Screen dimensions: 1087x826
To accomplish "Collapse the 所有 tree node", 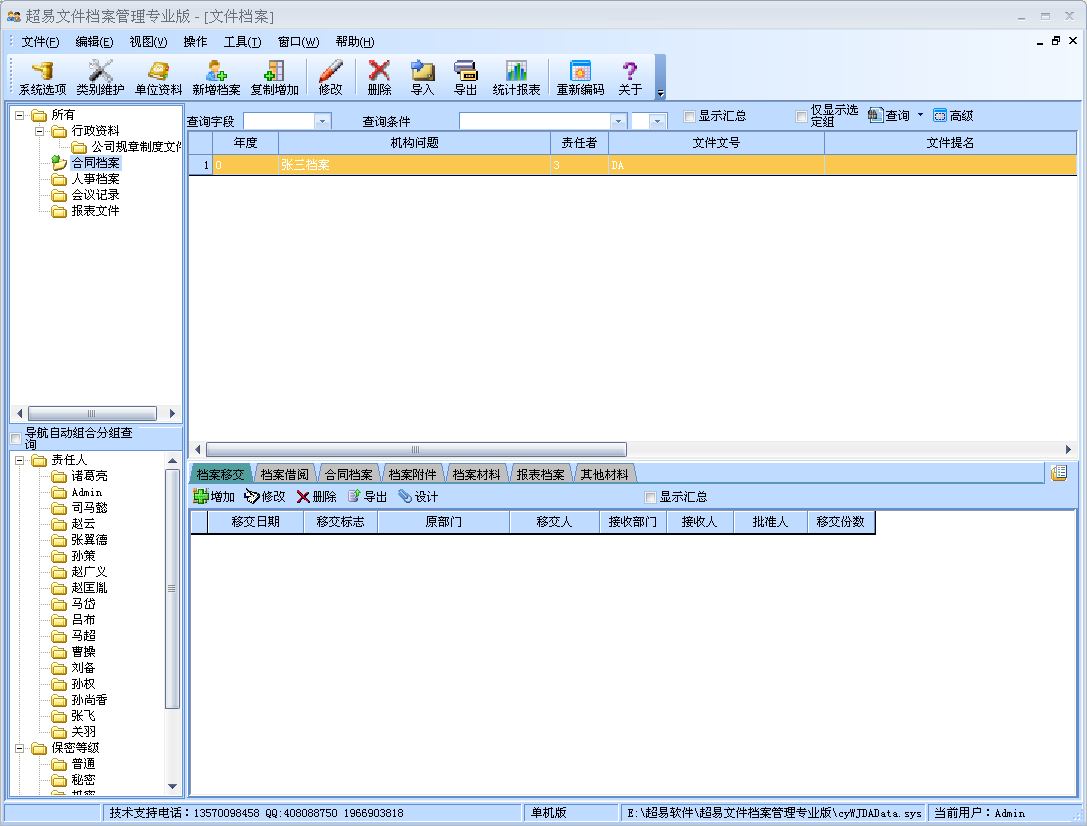I will pyautogui.click(x=19, y=115).
